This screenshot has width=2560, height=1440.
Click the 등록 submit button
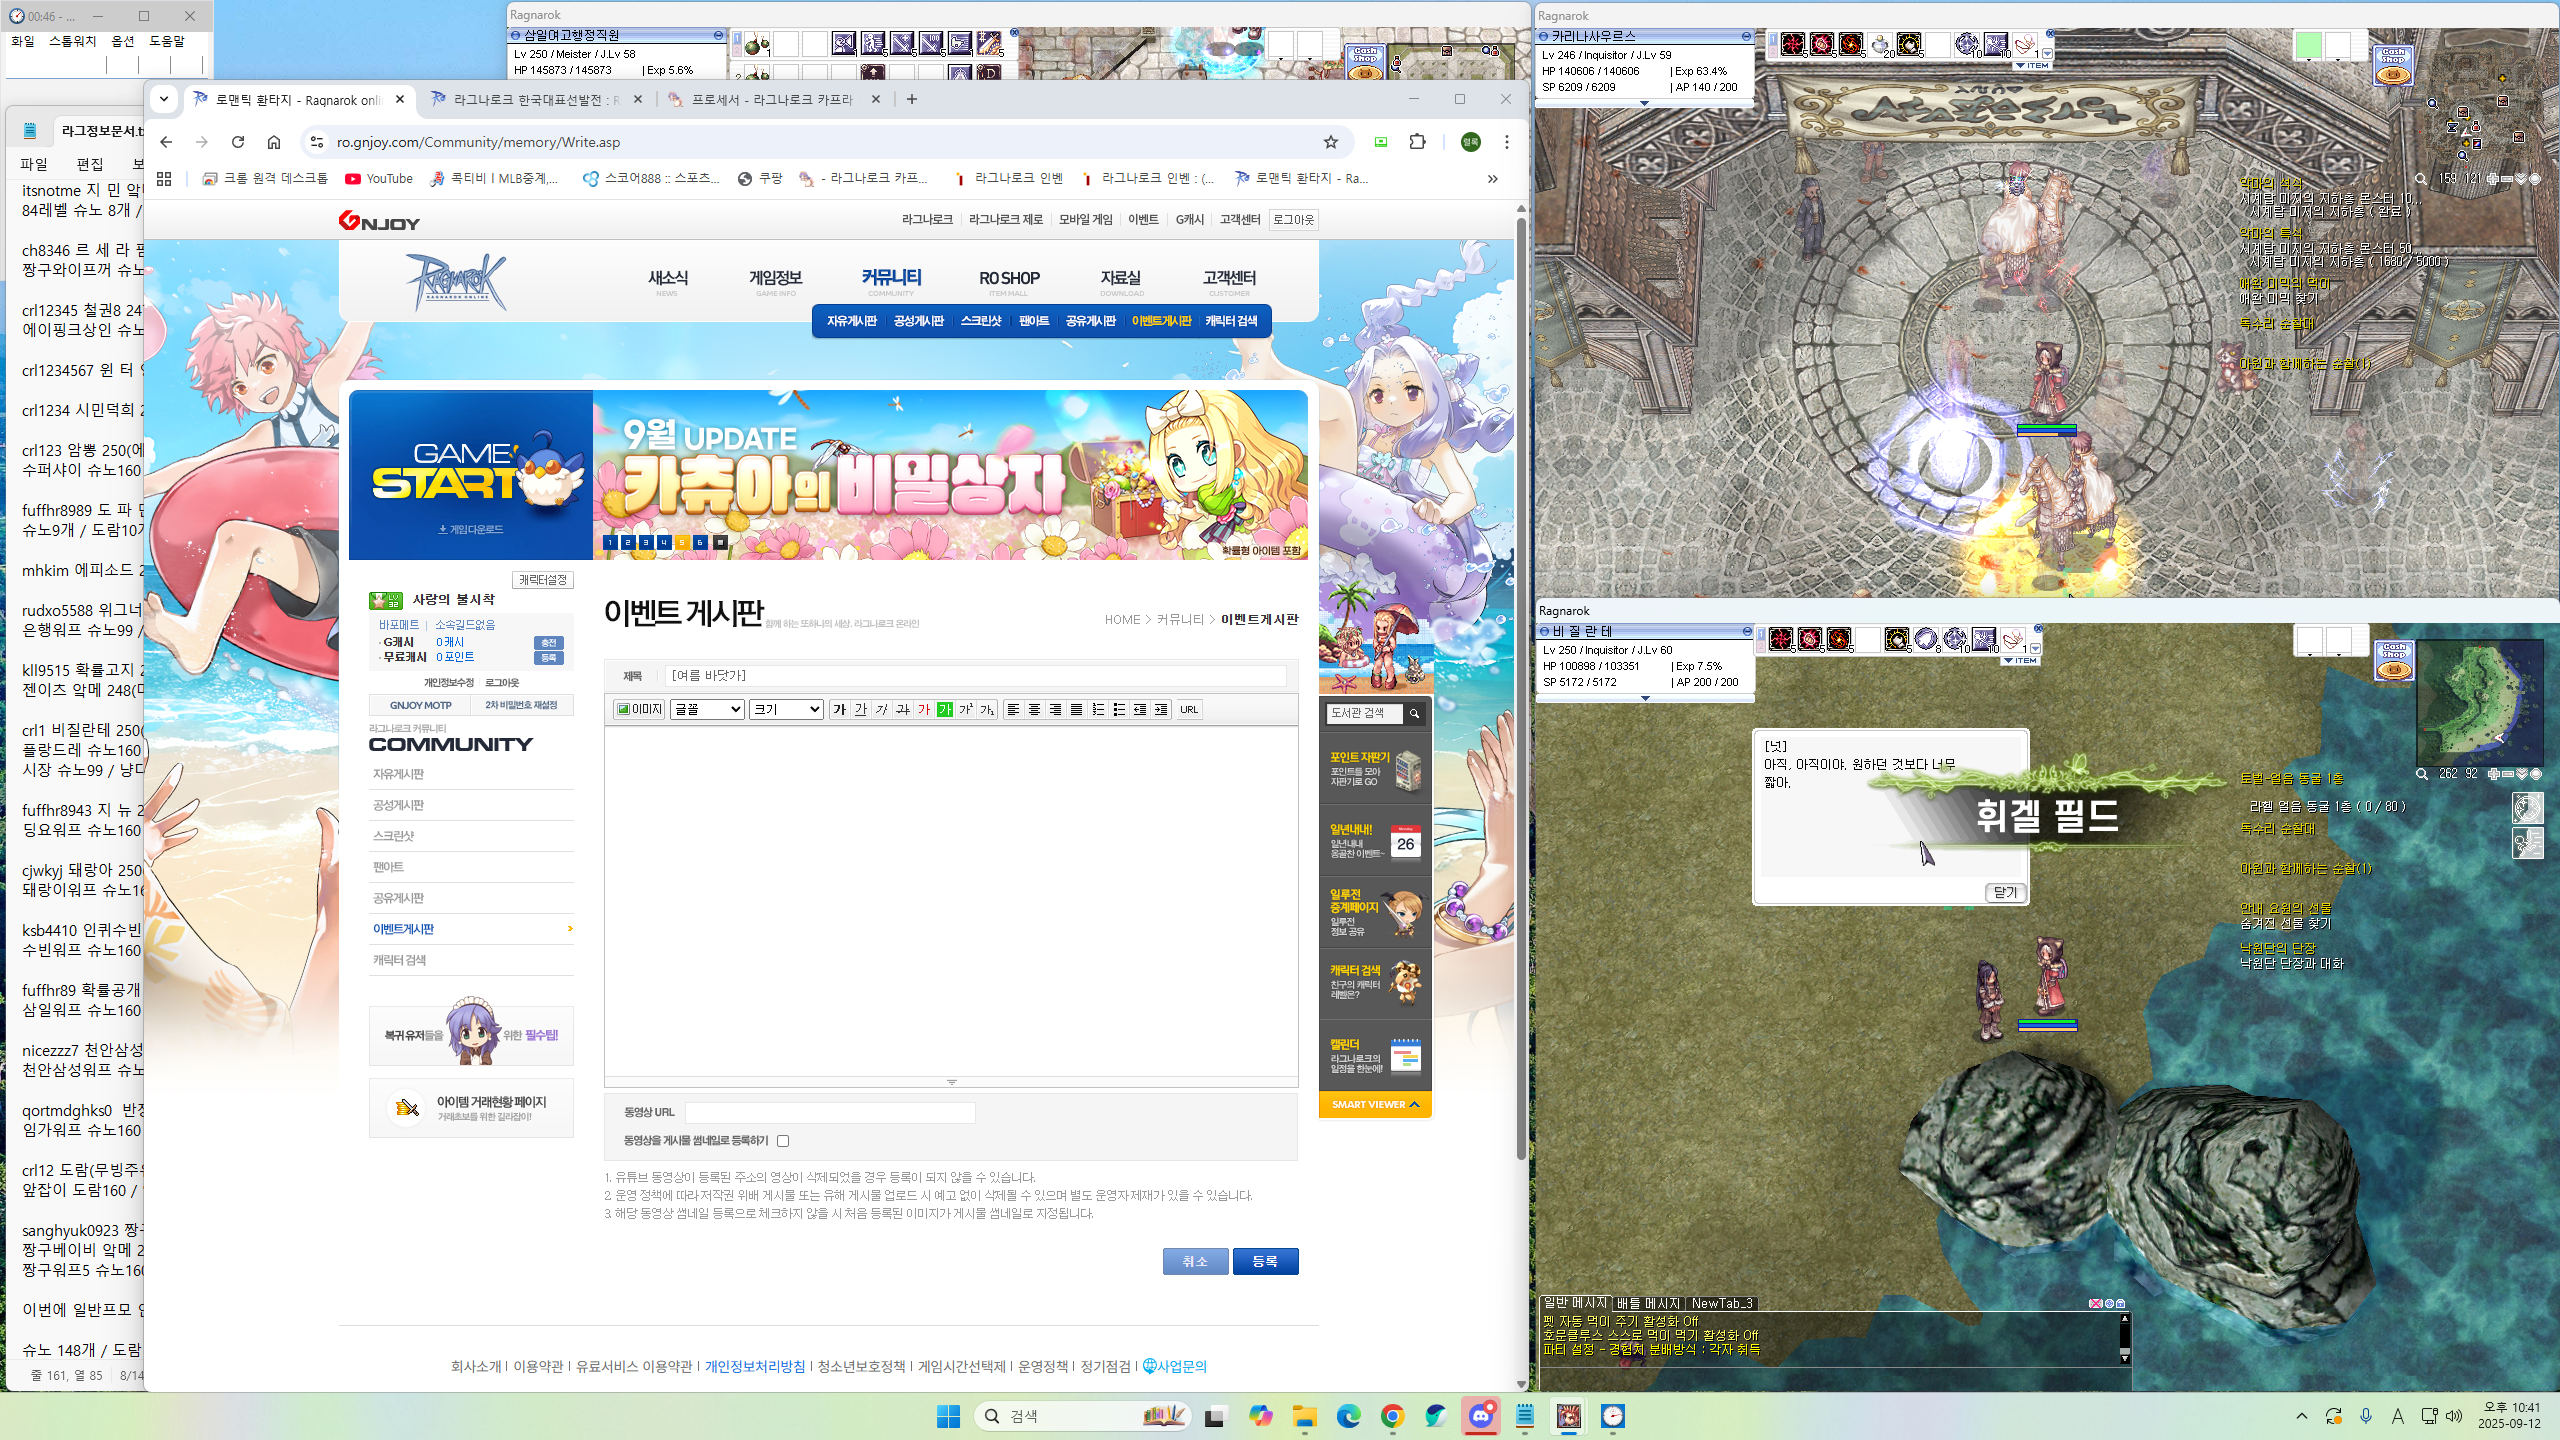1265,1262
